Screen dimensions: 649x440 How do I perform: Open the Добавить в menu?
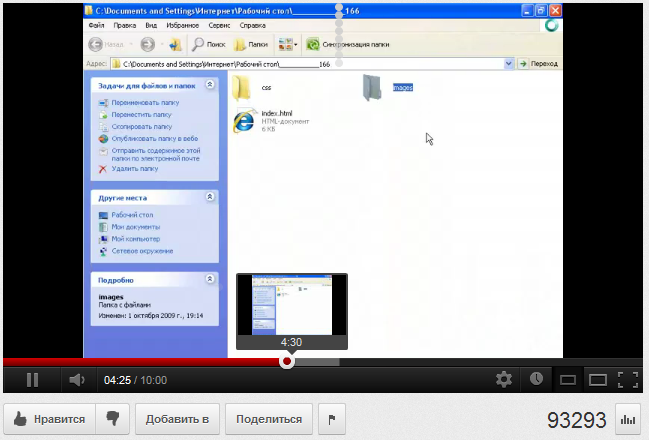177,419
